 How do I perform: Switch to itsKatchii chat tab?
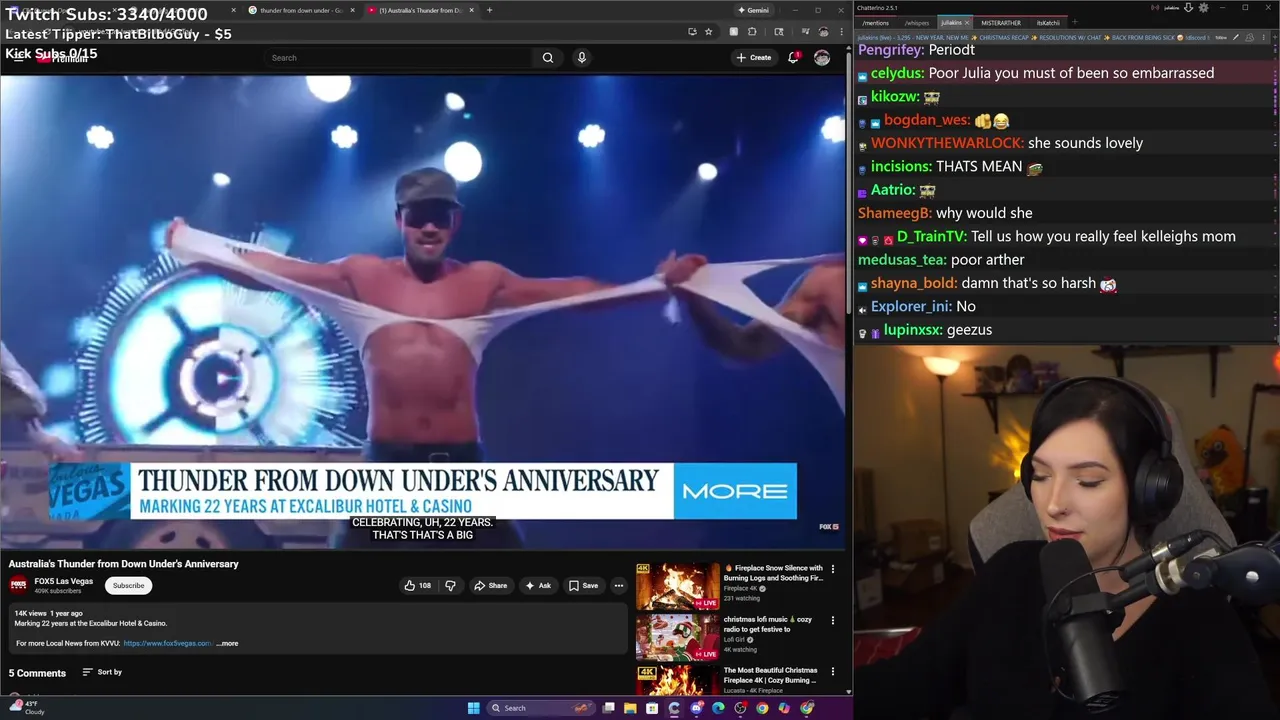[1048, 22]
